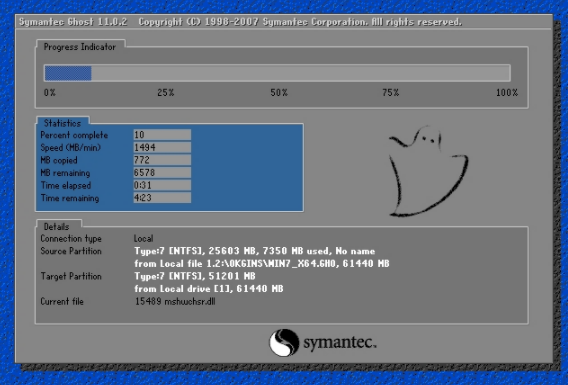Select the Details panel label
This screenshot has height=385, width=568.
[x=56, y=227]
